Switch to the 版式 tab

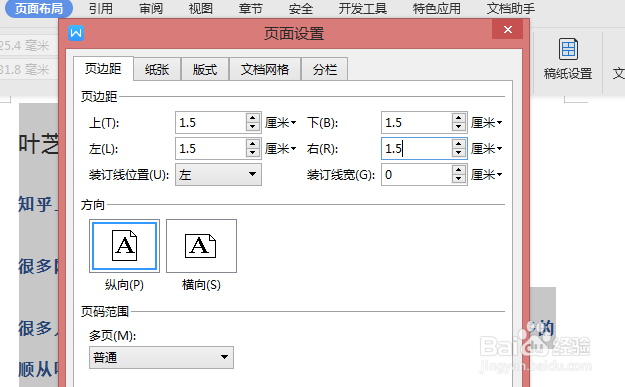[205, 70]
